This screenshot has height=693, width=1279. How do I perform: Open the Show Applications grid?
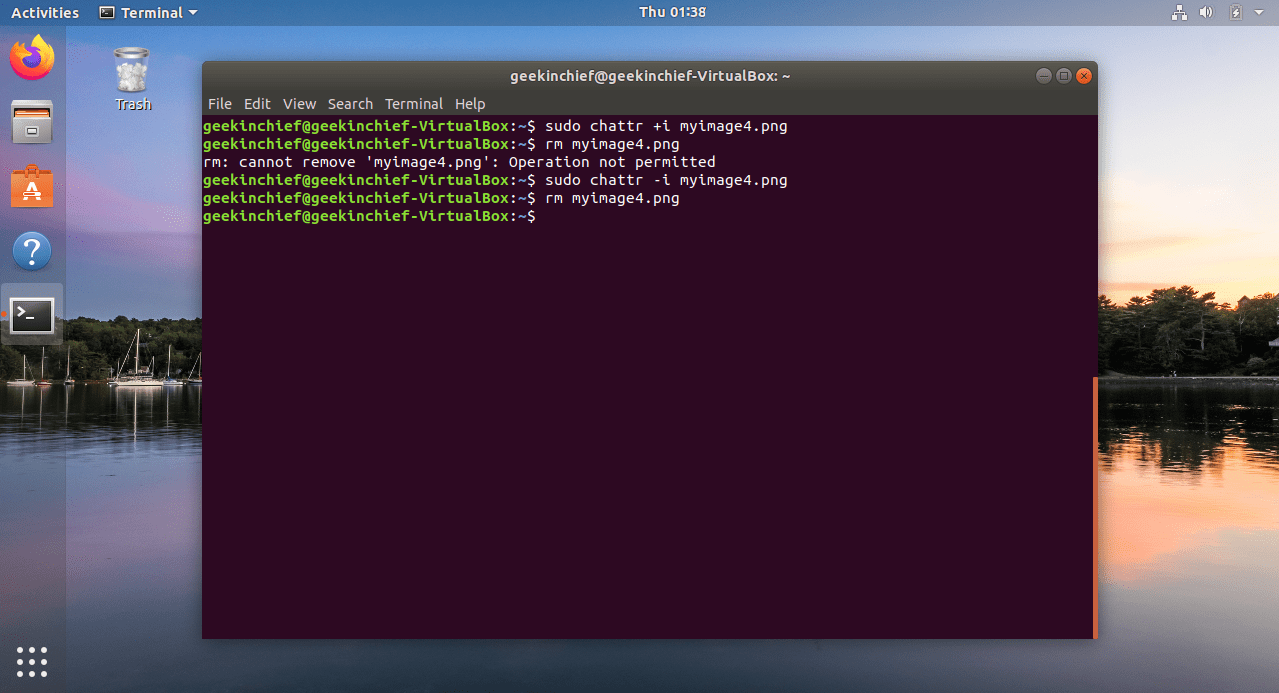pyautogui.click(x=31, y=661)
